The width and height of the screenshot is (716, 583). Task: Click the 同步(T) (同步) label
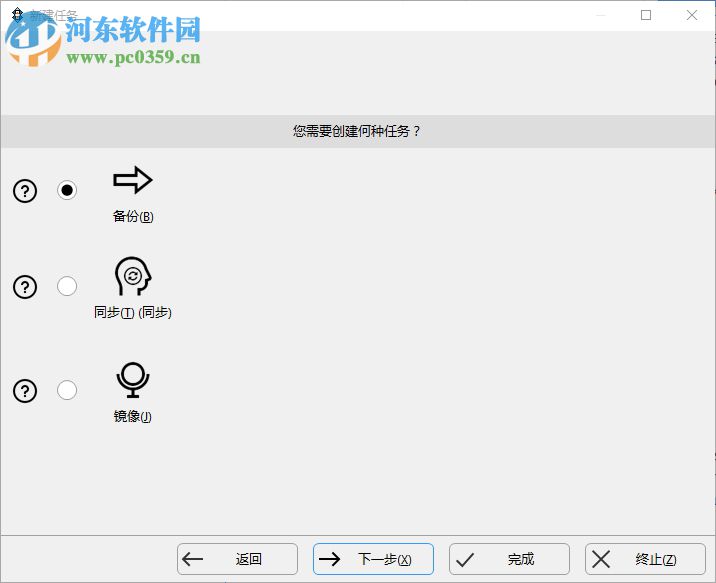click(133, 313)
